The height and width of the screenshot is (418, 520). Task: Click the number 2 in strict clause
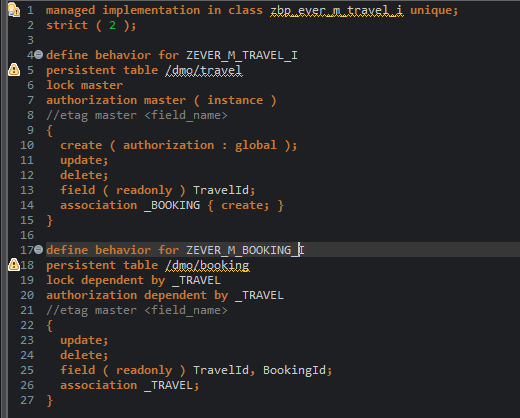[x=113, y=25]
